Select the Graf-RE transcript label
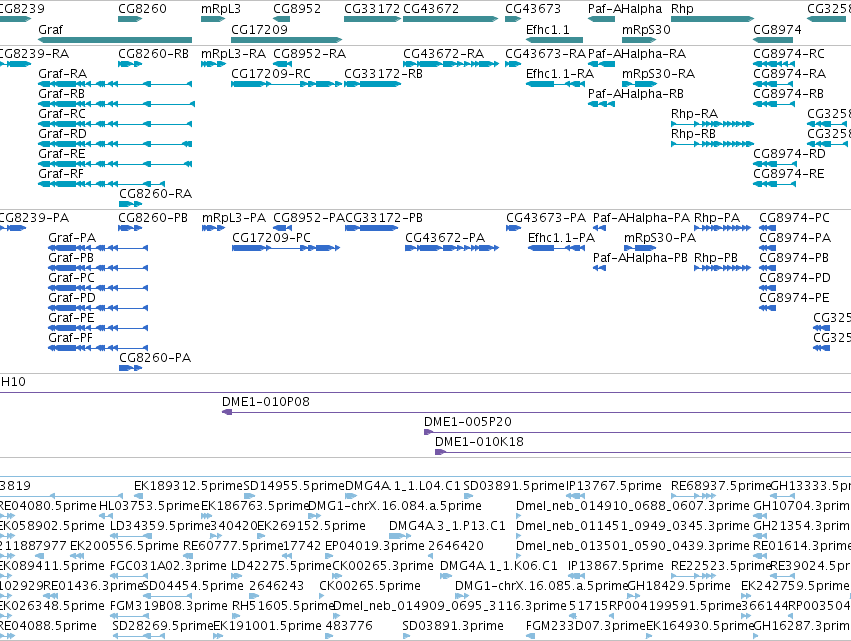Image resolution: width=851 pixels, height=641 pixels. pos(61,154)
